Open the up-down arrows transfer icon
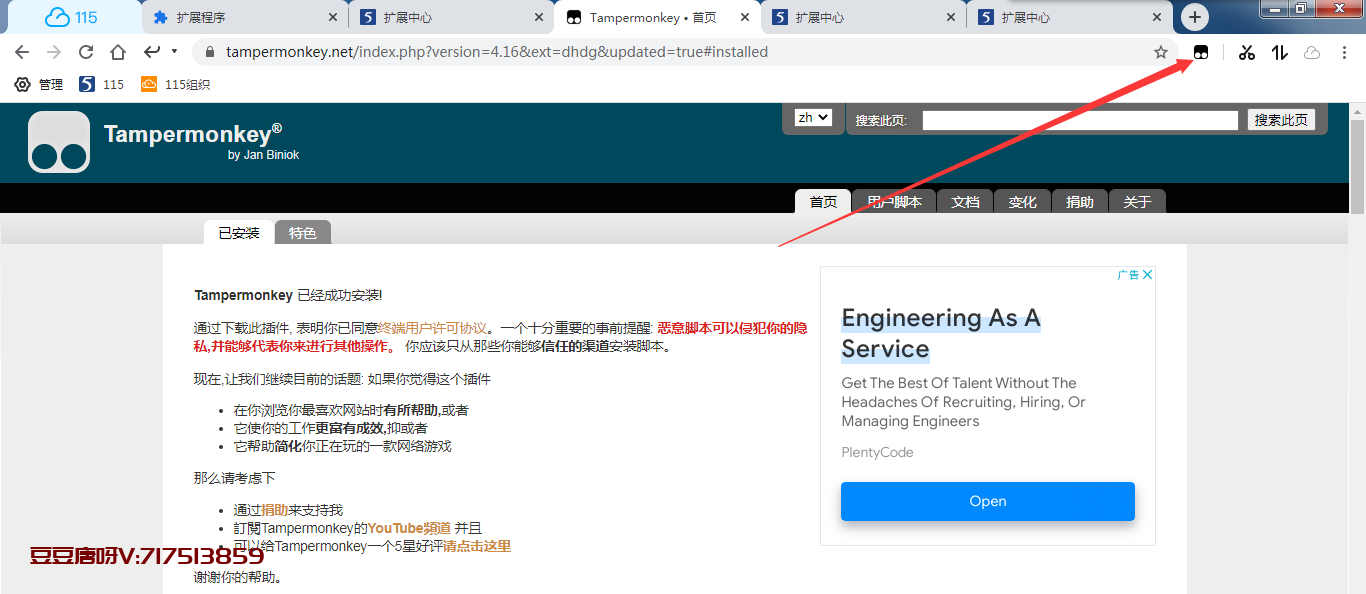 (1279, 52)
